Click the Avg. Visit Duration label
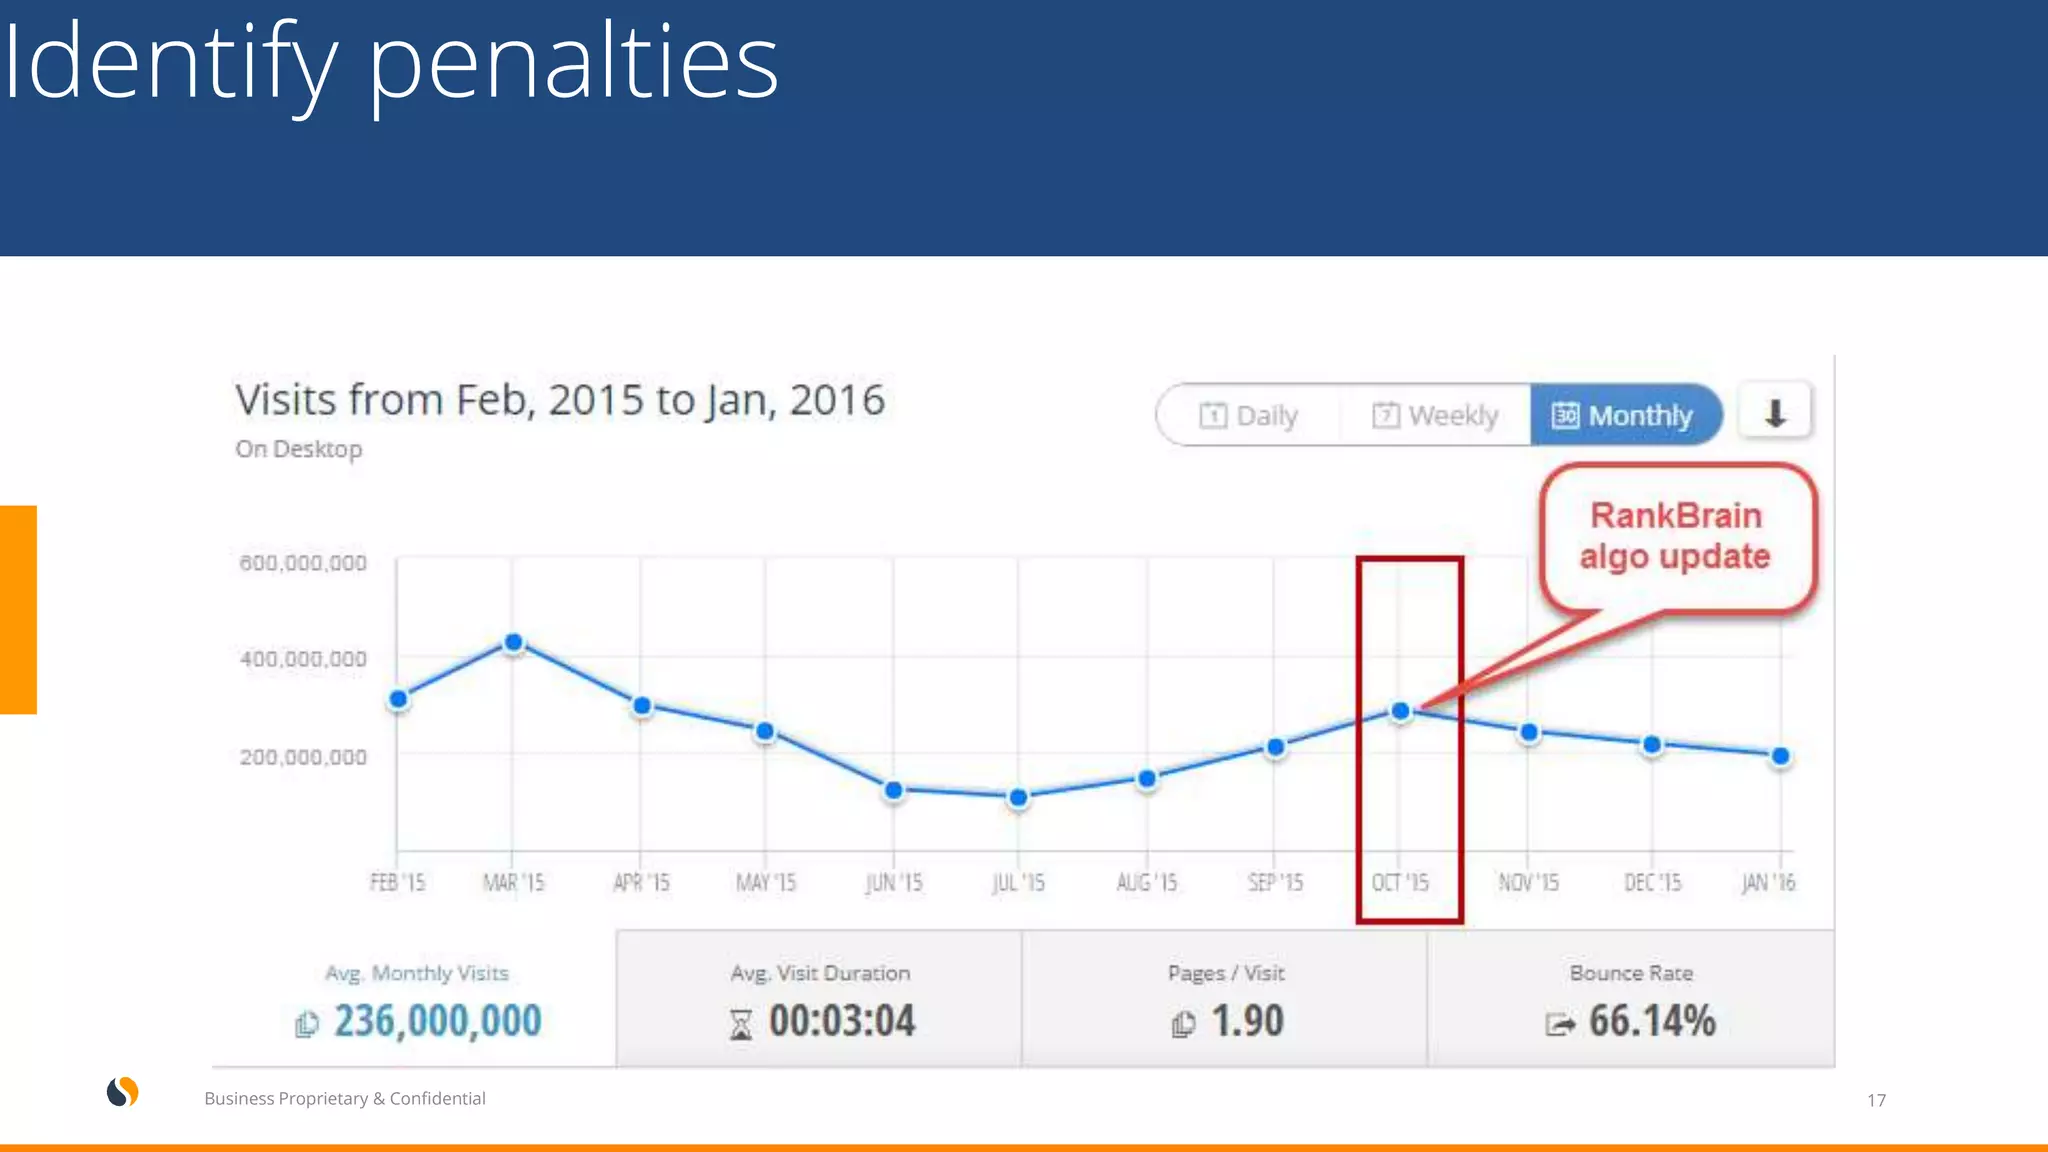 tap(820, 973)
